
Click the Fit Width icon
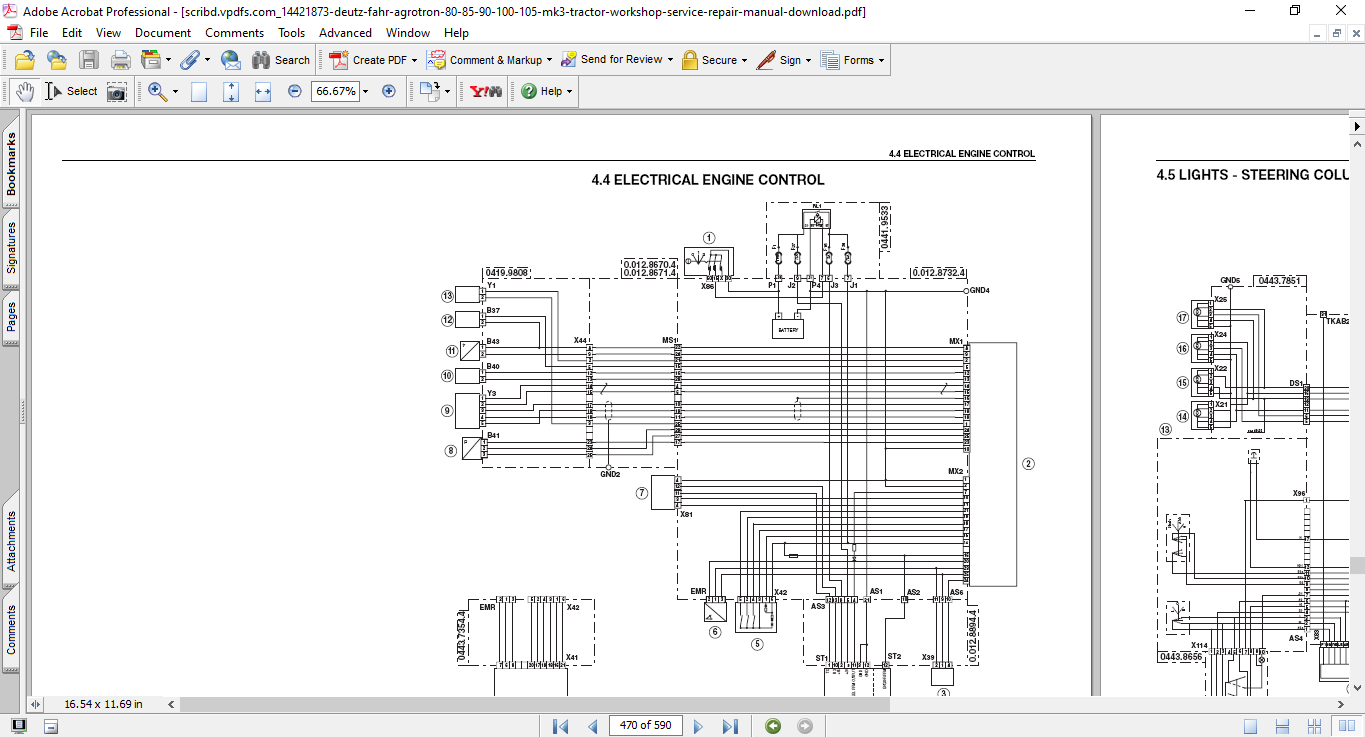pos(263,91)
